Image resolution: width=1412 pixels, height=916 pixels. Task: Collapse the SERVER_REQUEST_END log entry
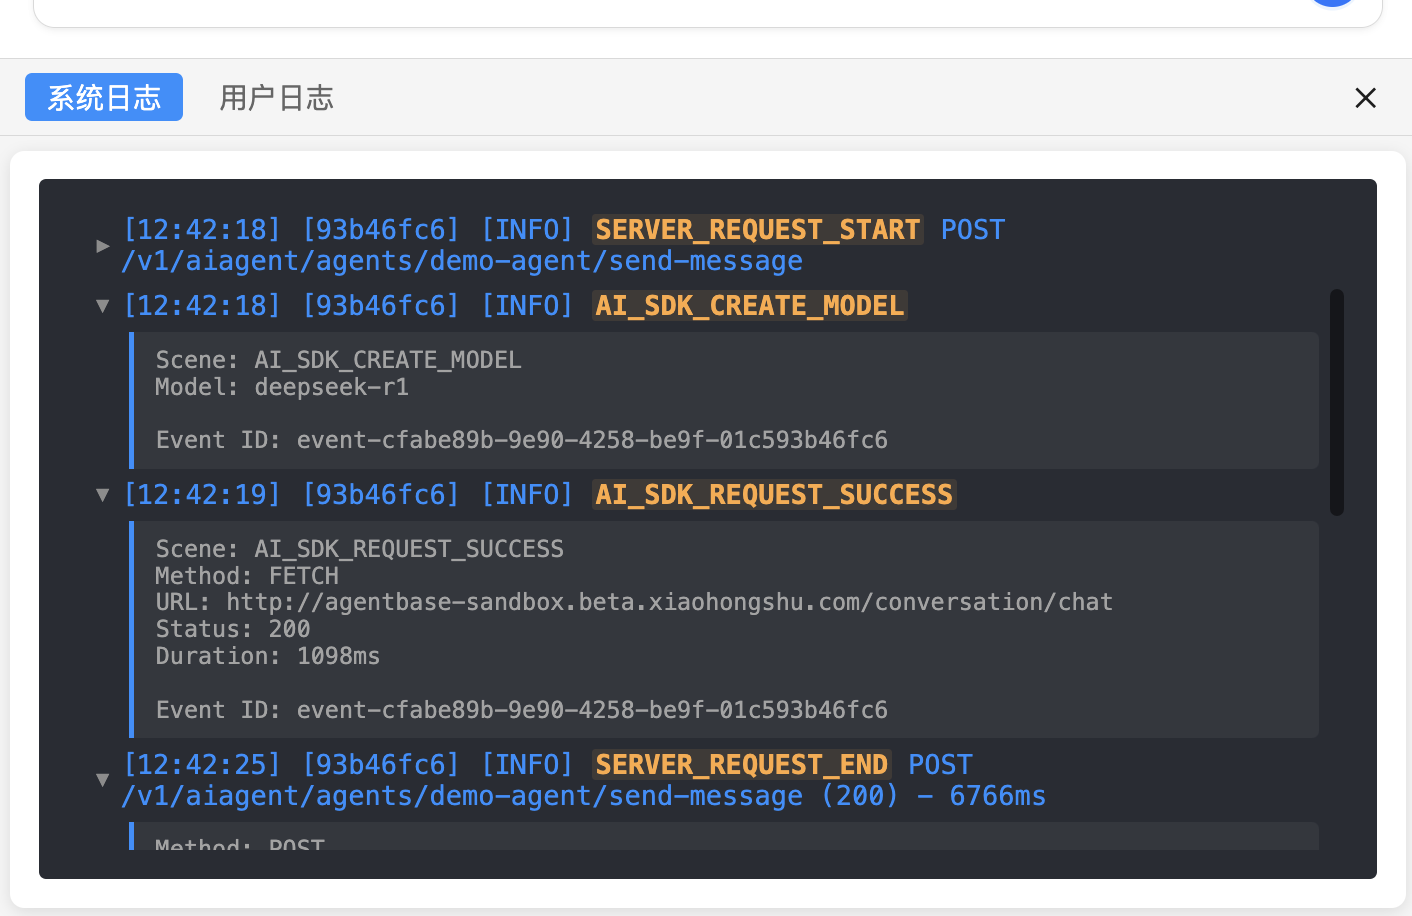click(x=102, y=780)
